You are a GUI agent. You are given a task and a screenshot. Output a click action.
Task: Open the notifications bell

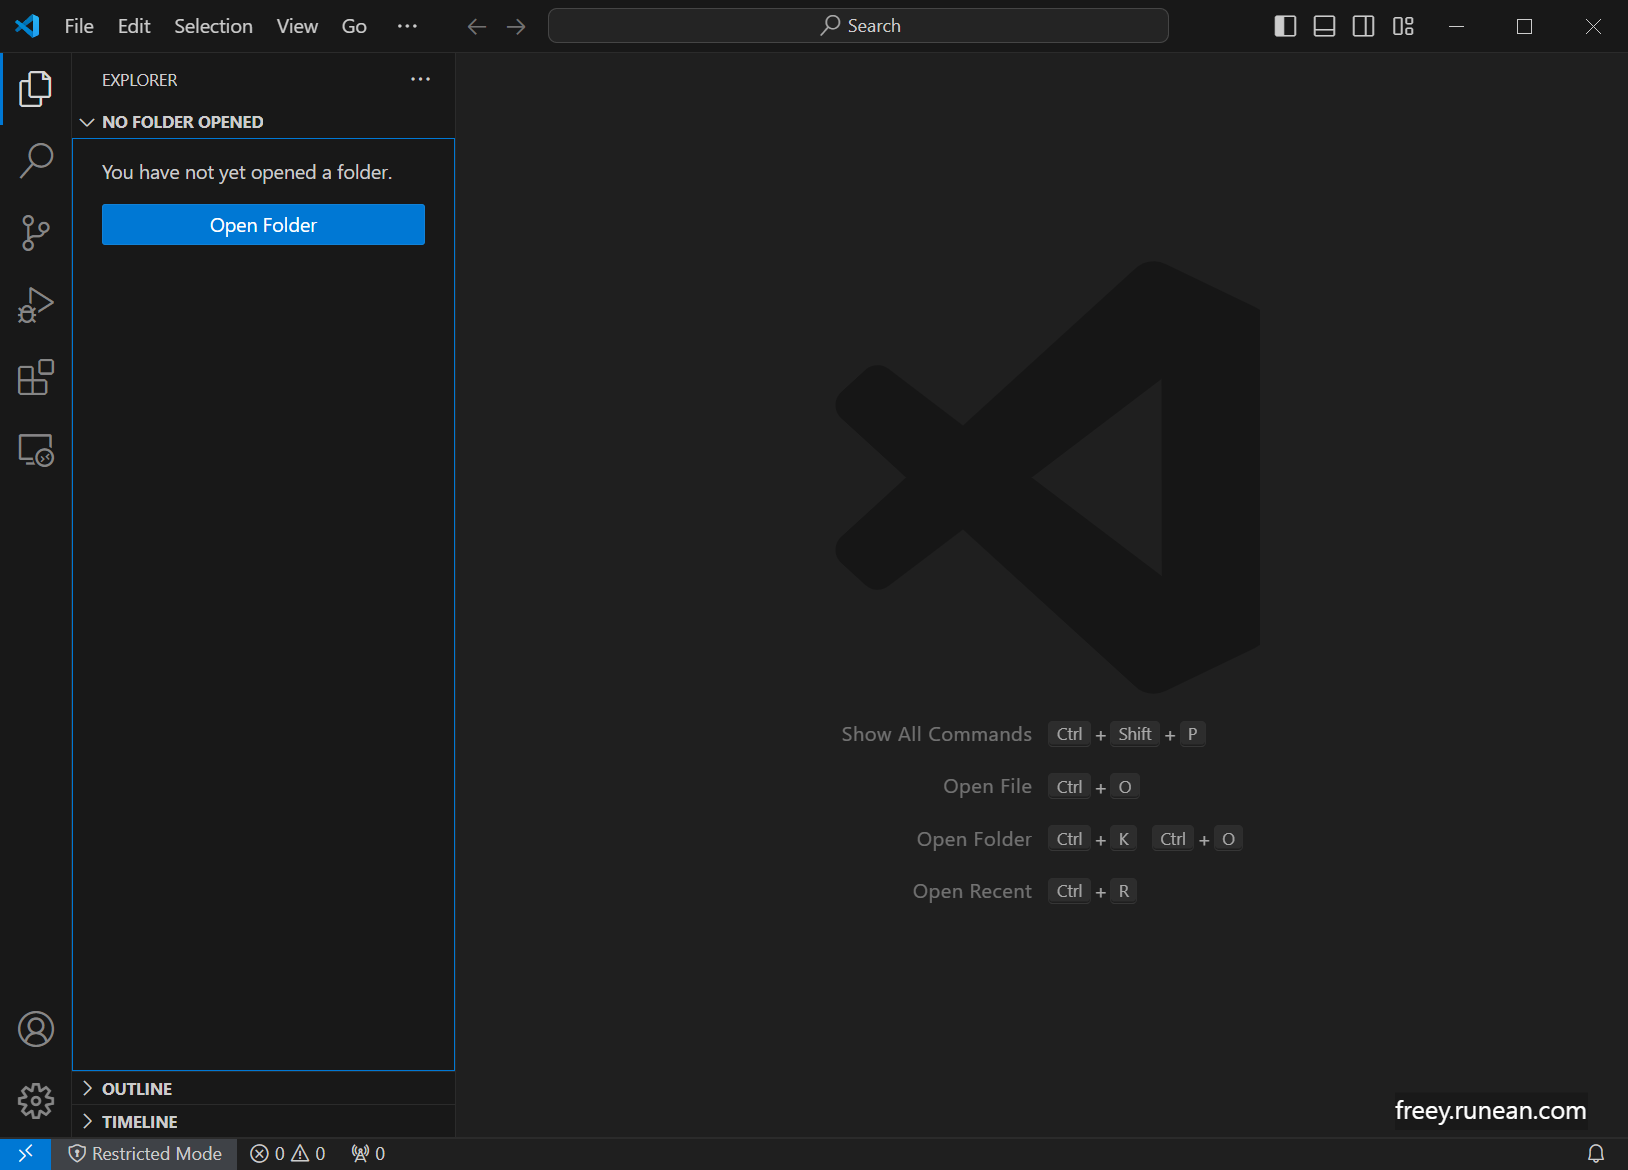[1596, 1154]
